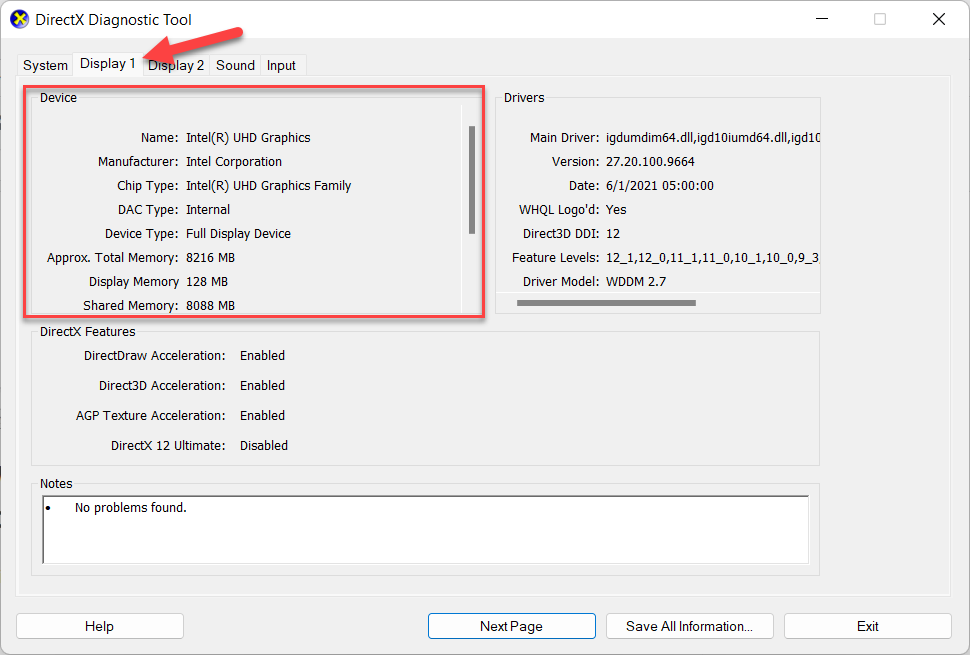
Task: Click the DirectX 12 Ultimate Disabled entry
Action: pyautogui.click(x=263, y=445)
